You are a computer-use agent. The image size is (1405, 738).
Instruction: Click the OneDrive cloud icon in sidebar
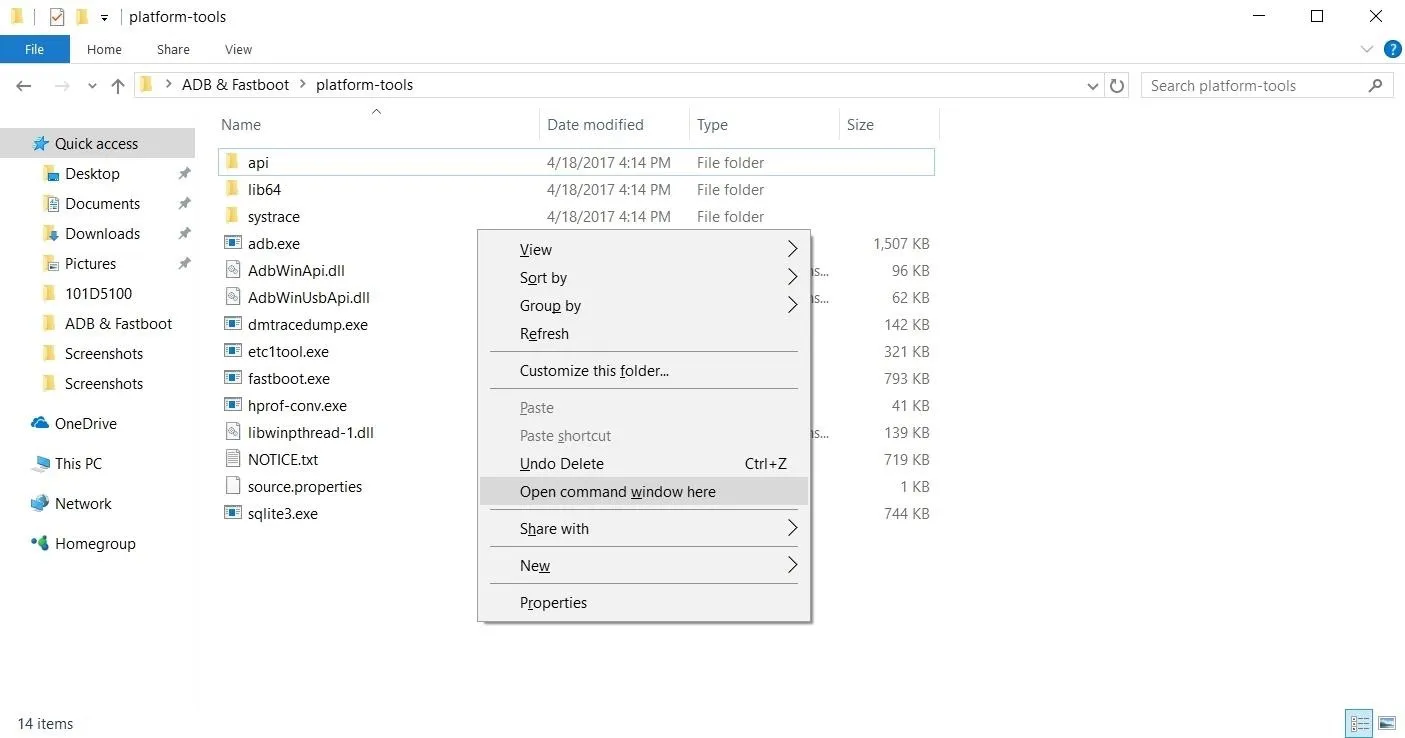tap(40, 424)
